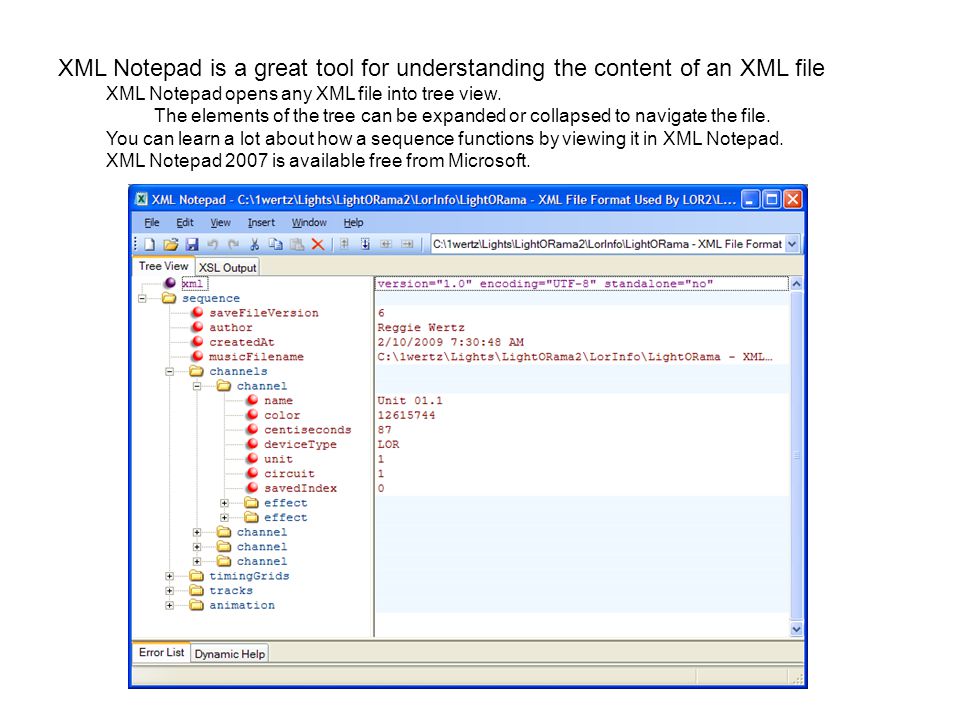Click the color value '12615744'
960x720 pixels.
pyautogui.click(x=407, y=415)
